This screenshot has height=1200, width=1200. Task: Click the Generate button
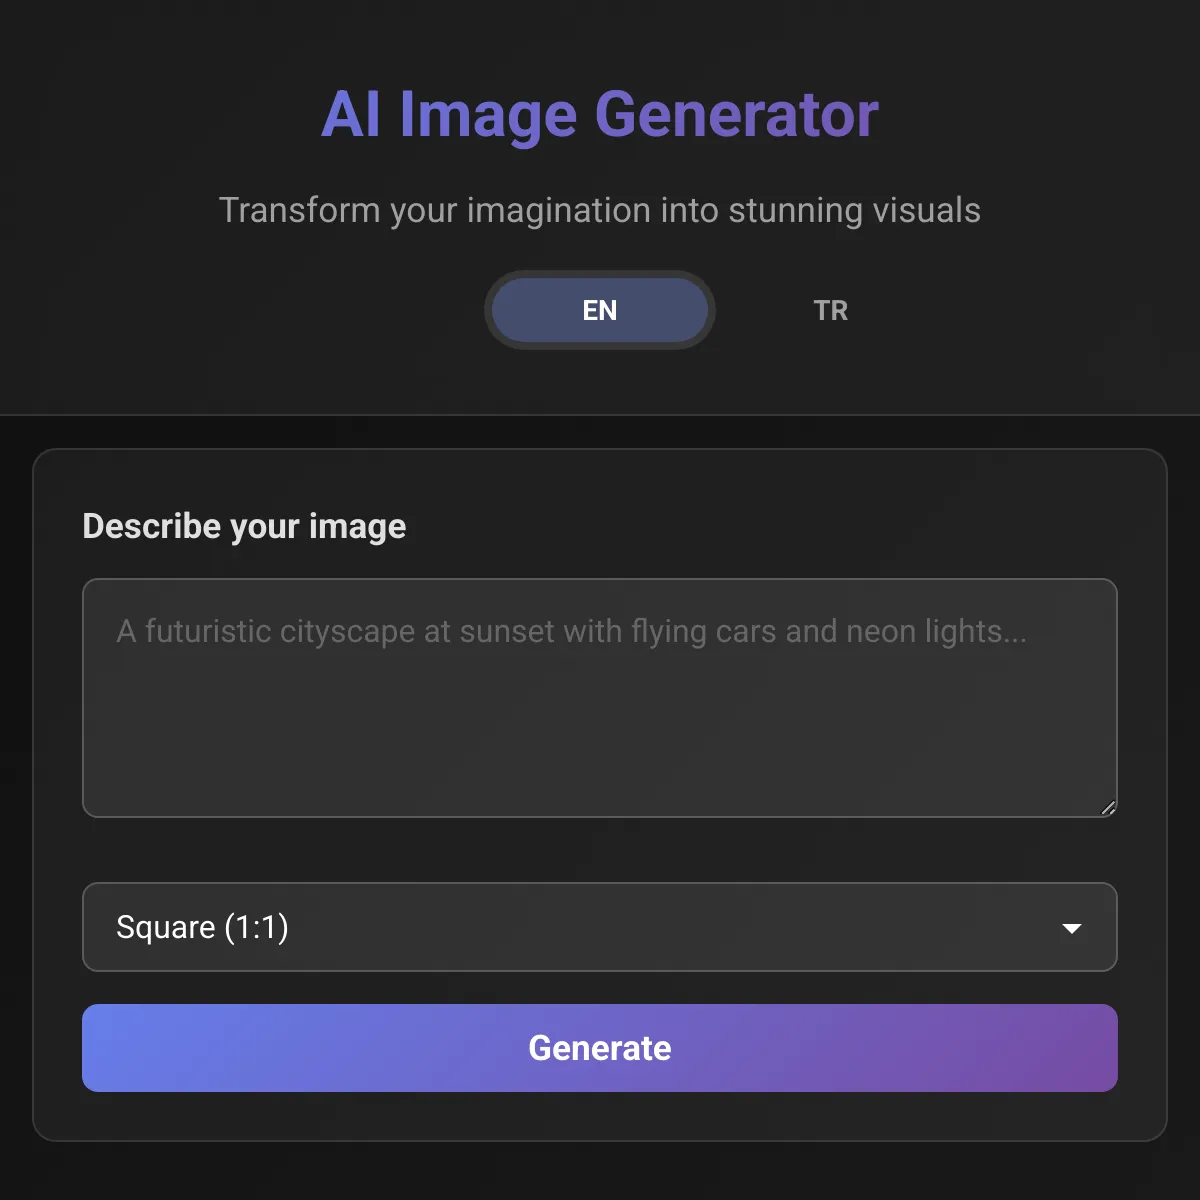pos(600,1048)
